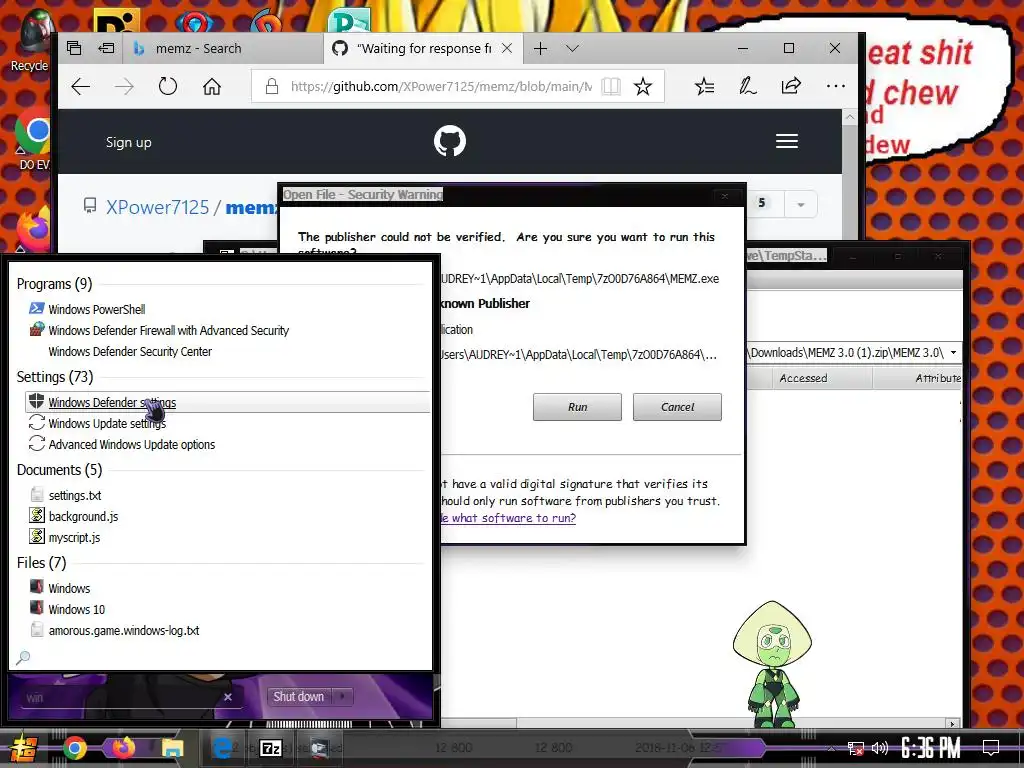Screen dimensions: 1024x768
Task: Open Windows Defender Firewall with Advanced Security
Action: click(168, 330)
